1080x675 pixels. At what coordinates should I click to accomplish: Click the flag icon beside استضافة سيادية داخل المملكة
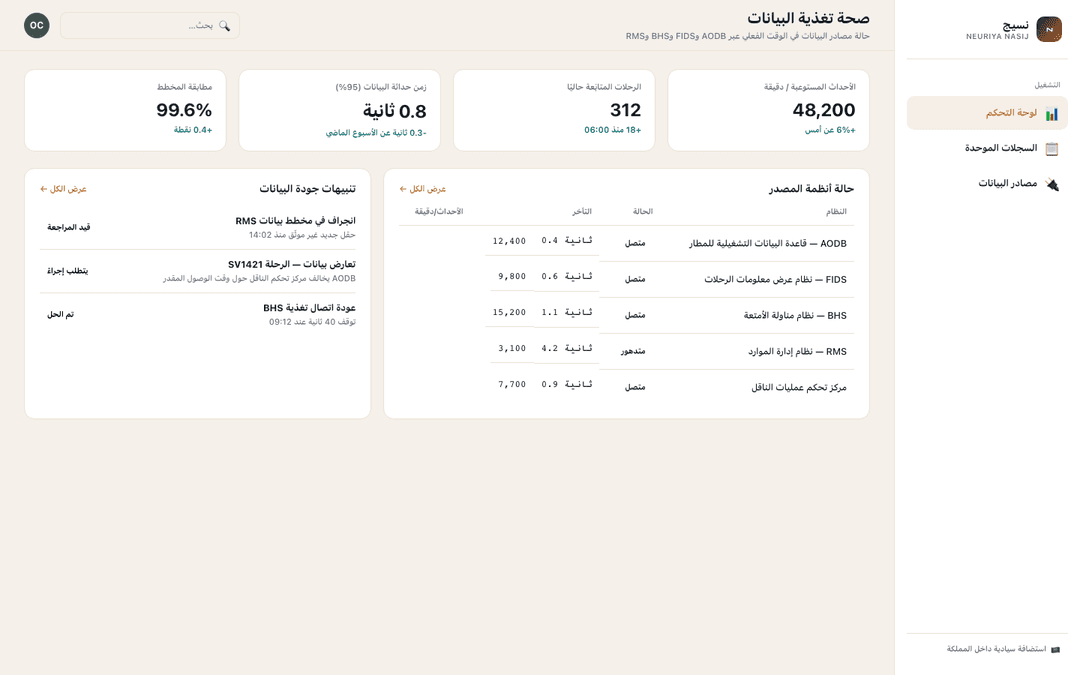point(1055,650)
